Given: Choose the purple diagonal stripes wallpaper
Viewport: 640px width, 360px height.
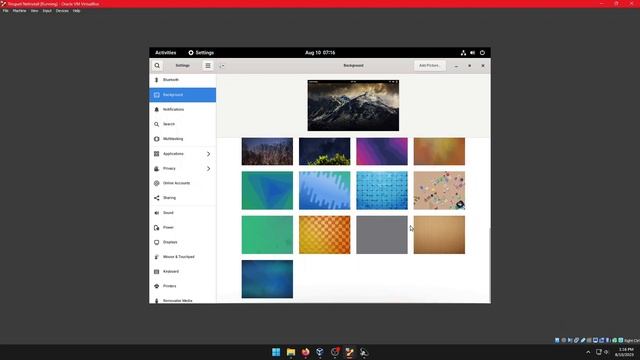Looking at the screenshot, I should click(382, 151).
